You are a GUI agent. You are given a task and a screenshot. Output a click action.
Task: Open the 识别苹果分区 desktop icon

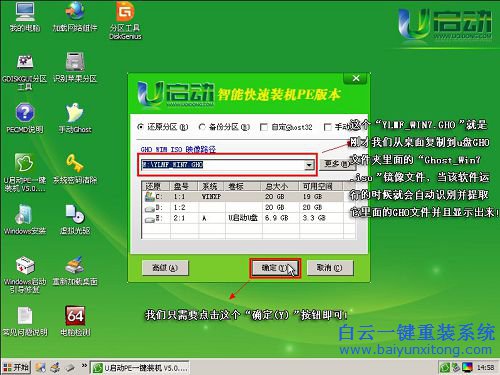coord(75,68)
